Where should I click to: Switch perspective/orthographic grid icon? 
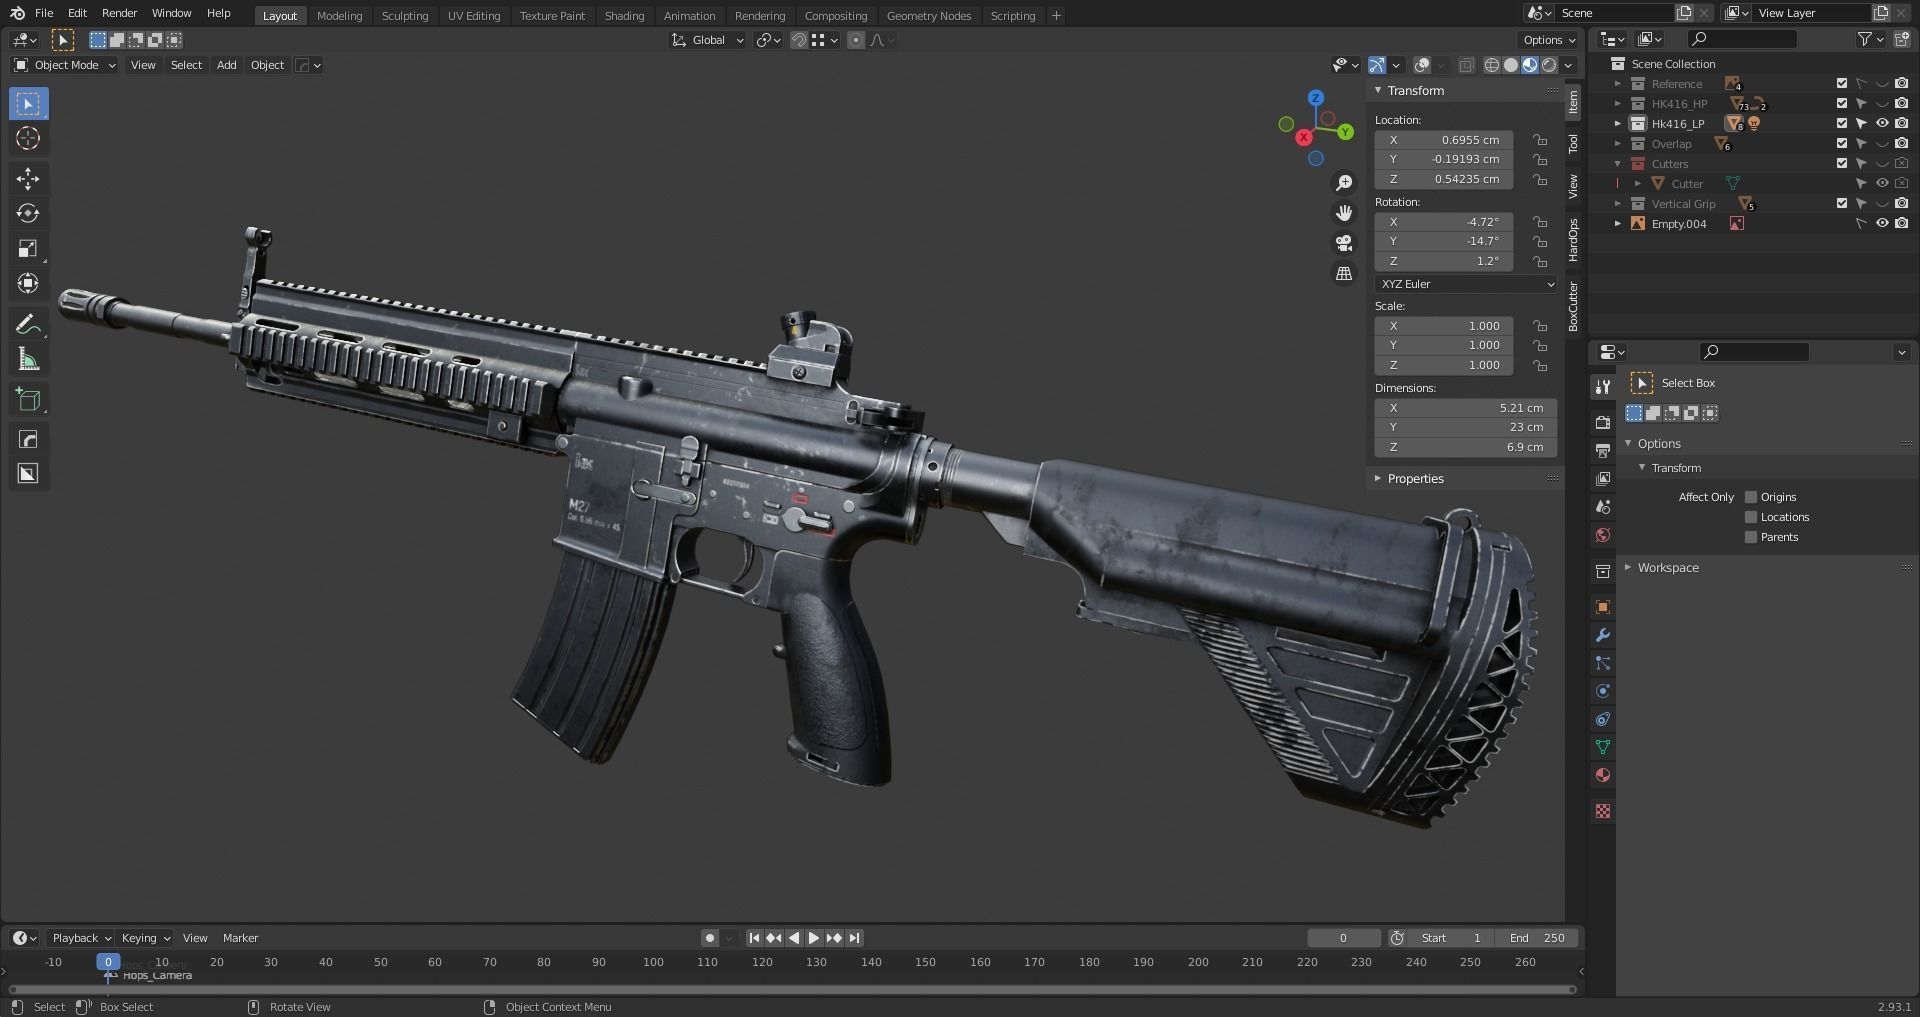[1344, 273]
